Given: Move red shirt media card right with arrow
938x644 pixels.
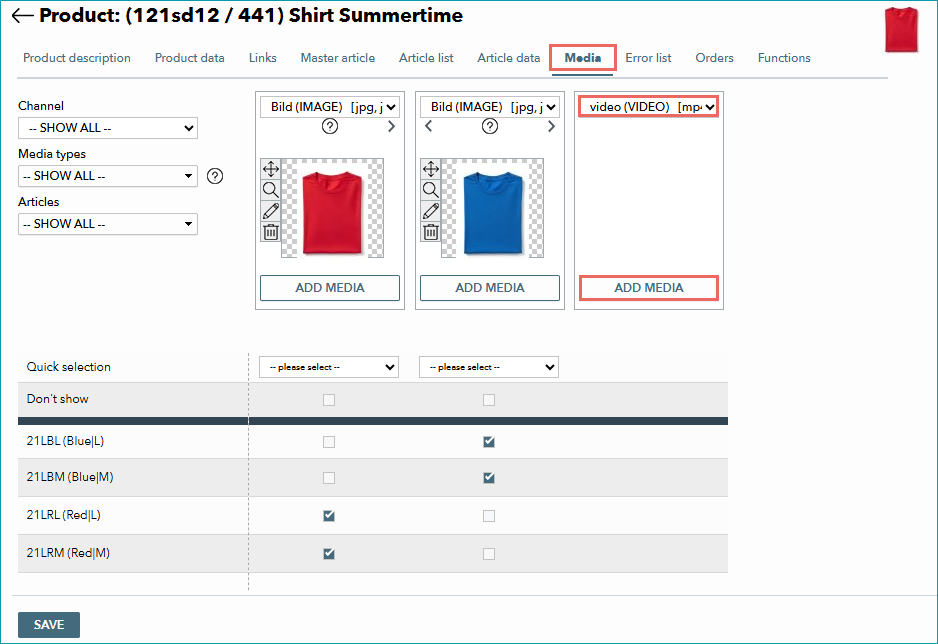Looking at the screenshot, I should 391,126.
